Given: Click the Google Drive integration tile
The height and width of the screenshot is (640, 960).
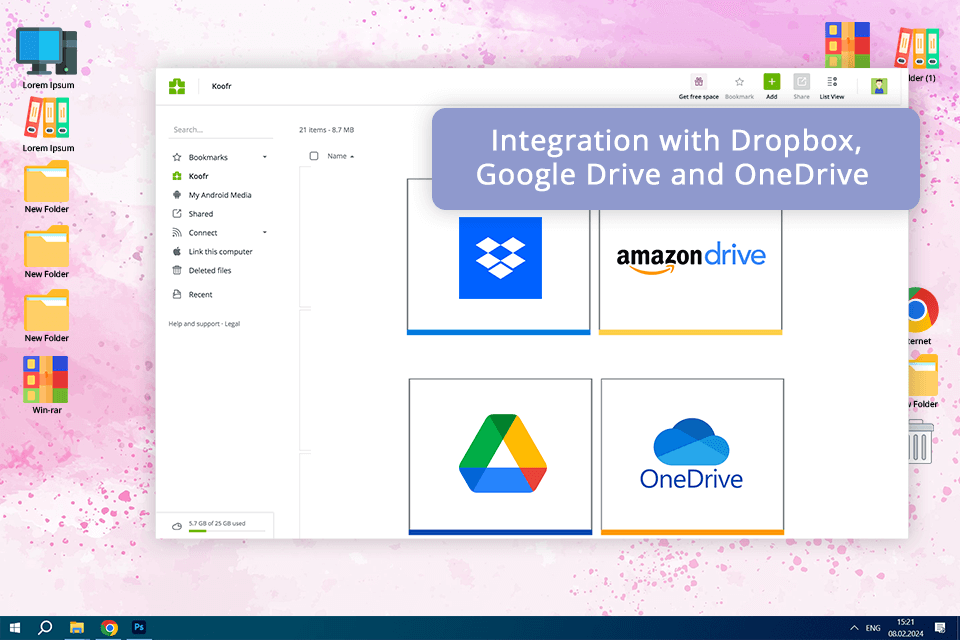Looking at the screenshot, I should (x=501, y=456).
